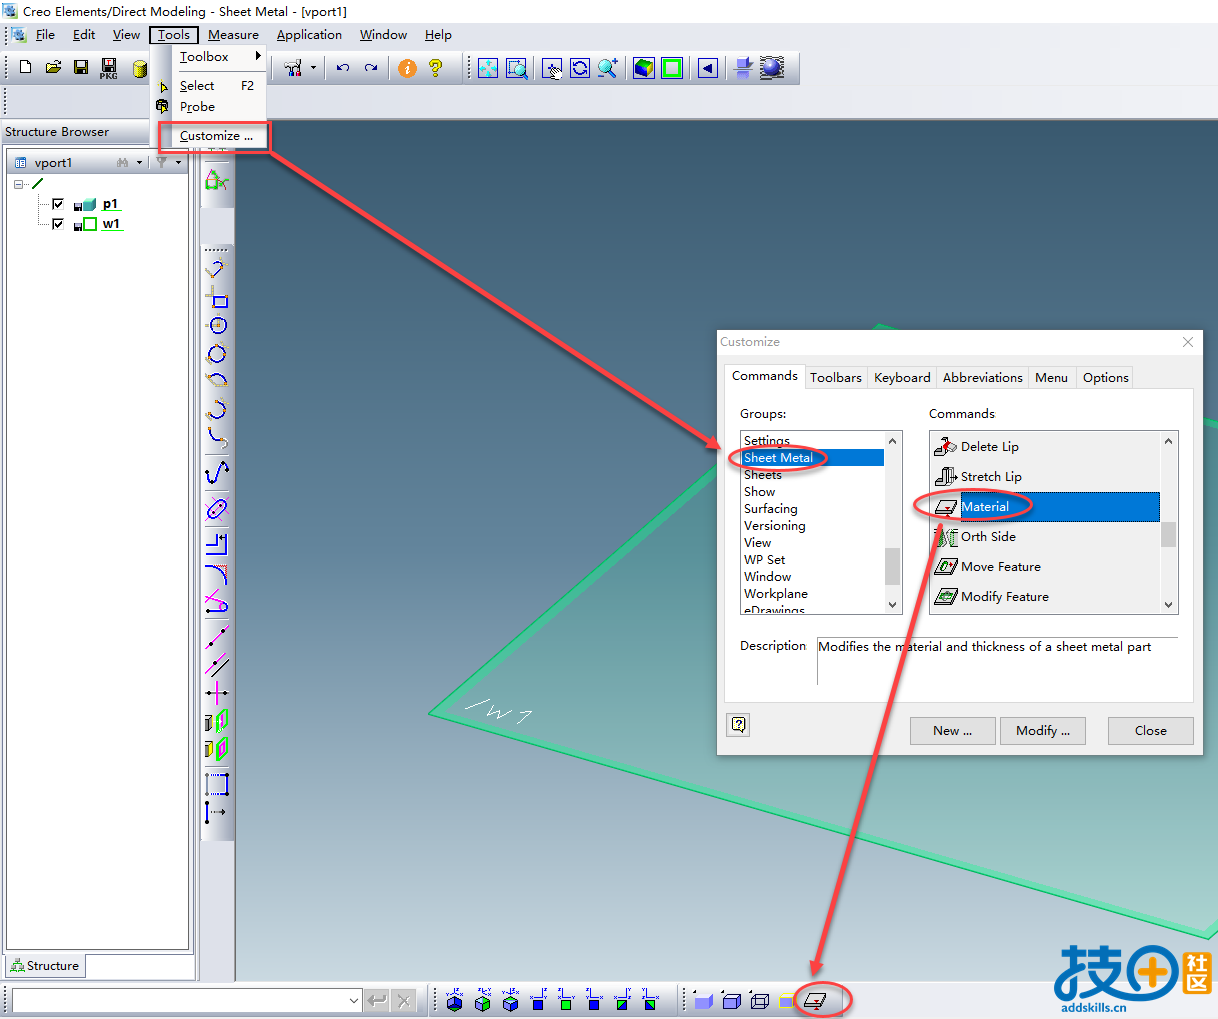Click the help icon in Customize dialog
Screen dimensions: 1218x1019
(x=739, y=725)
